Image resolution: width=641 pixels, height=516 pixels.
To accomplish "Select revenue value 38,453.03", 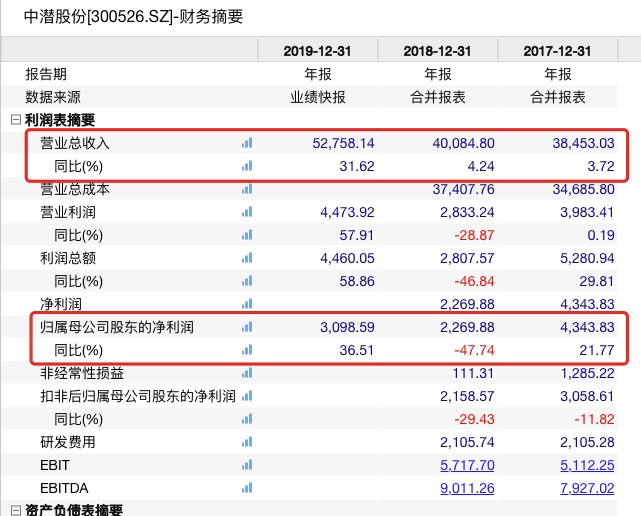I will tap(583, 143).
